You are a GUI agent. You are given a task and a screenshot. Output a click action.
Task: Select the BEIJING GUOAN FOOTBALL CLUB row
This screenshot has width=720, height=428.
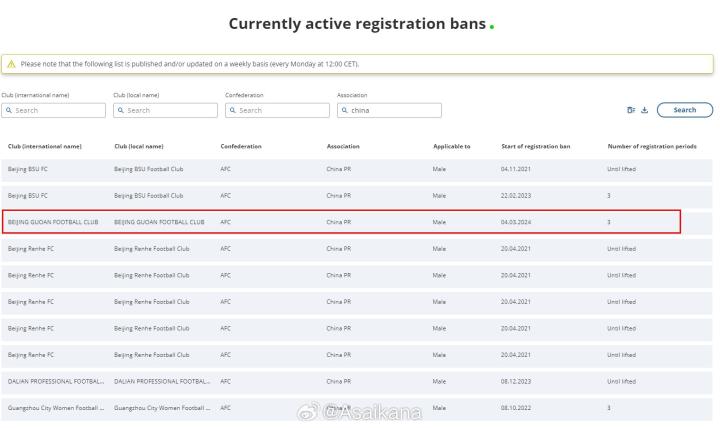340,221
